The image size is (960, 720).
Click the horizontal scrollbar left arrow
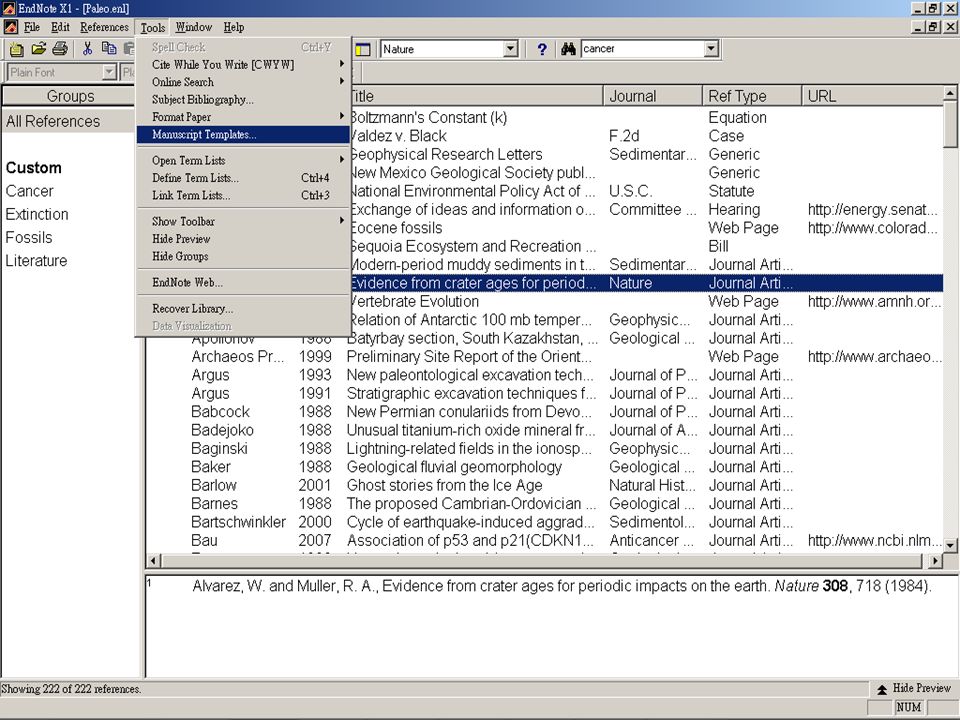(153, 560)
